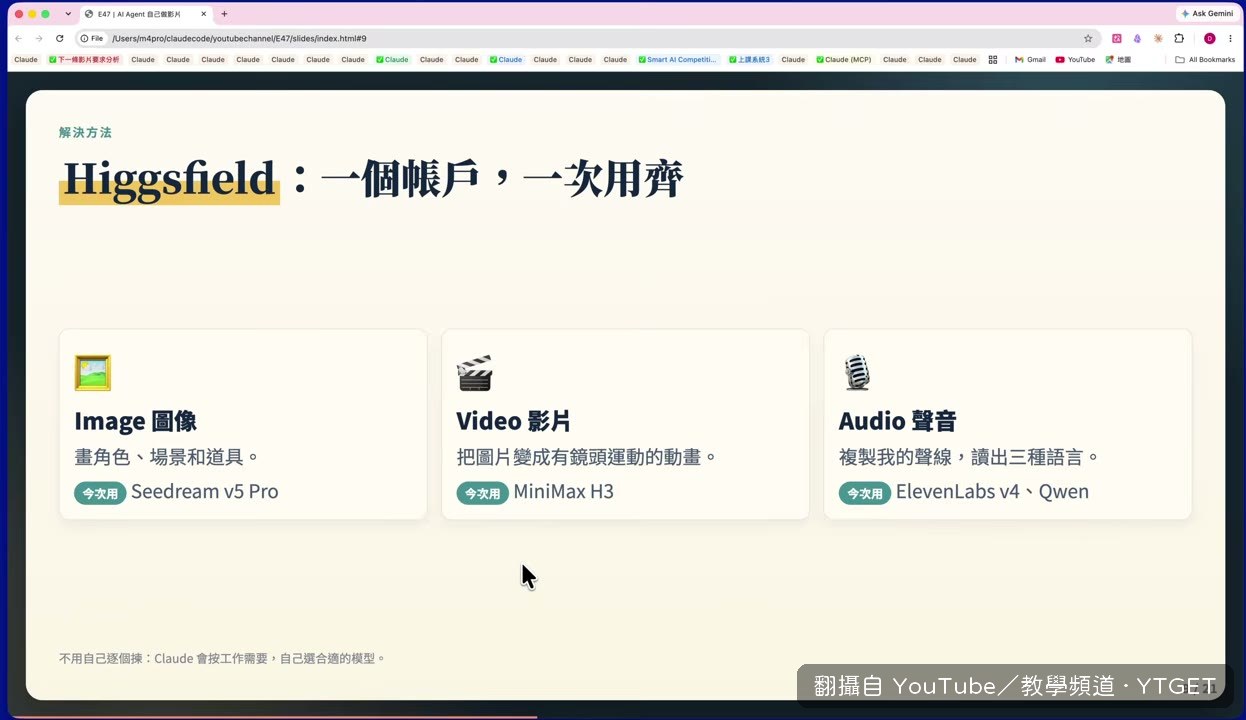Go back to the previous page
This screenshot has height=720, width=1246.
pyautogui.click(x=18, y=38)
